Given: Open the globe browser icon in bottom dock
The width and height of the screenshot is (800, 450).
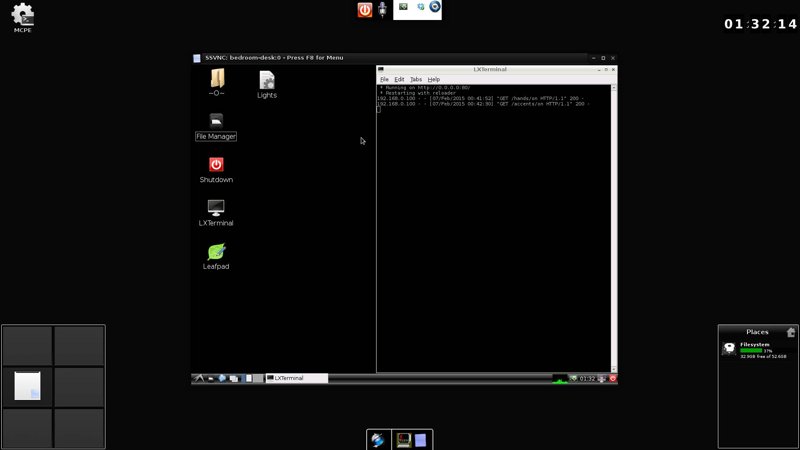Looking at the screenshot, I should tap(378, 440).
